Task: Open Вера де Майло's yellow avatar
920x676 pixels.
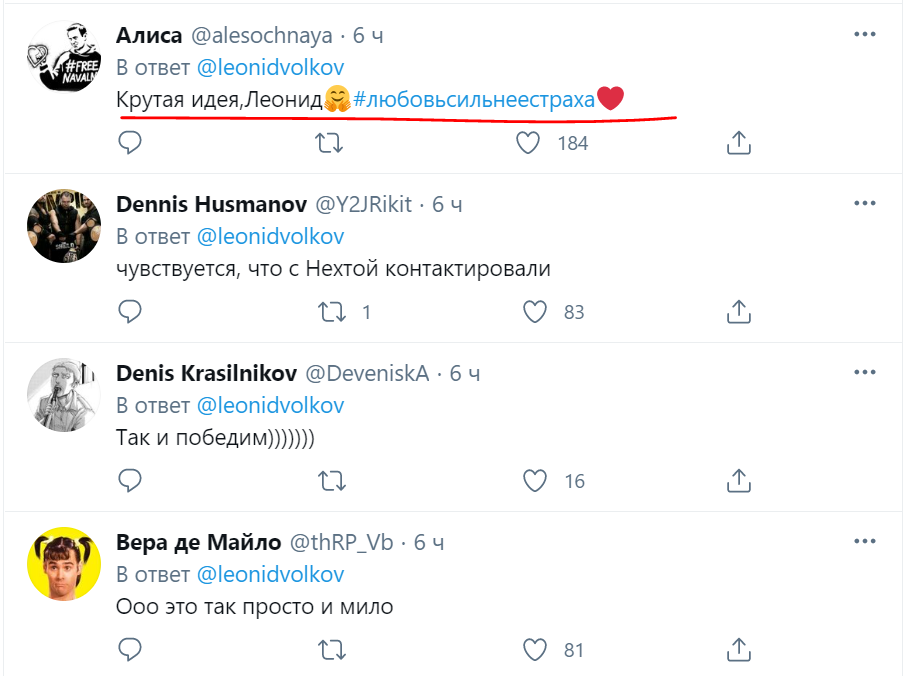Action: click(62, 564)
